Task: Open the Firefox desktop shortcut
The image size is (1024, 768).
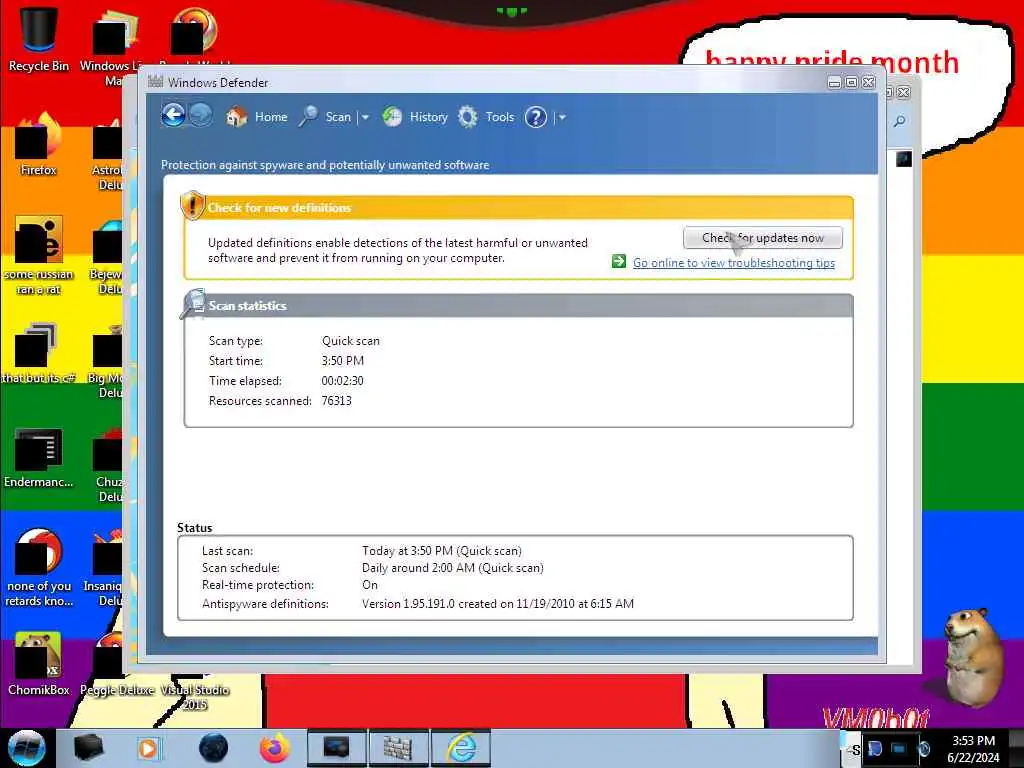Action: 39,144
